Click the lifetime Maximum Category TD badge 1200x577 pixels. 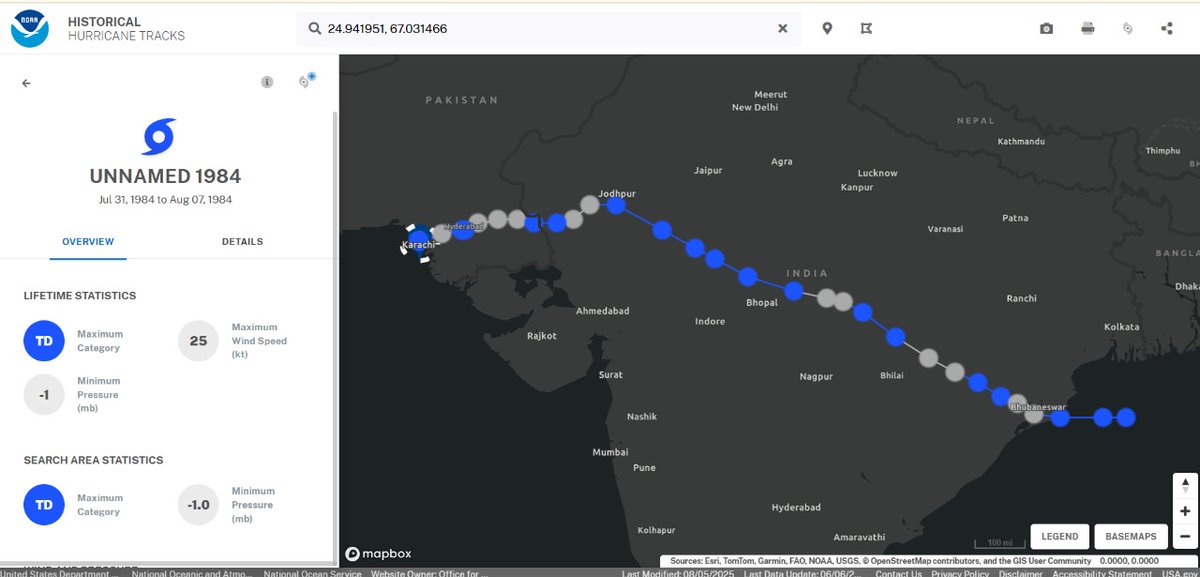coord(44,341)
